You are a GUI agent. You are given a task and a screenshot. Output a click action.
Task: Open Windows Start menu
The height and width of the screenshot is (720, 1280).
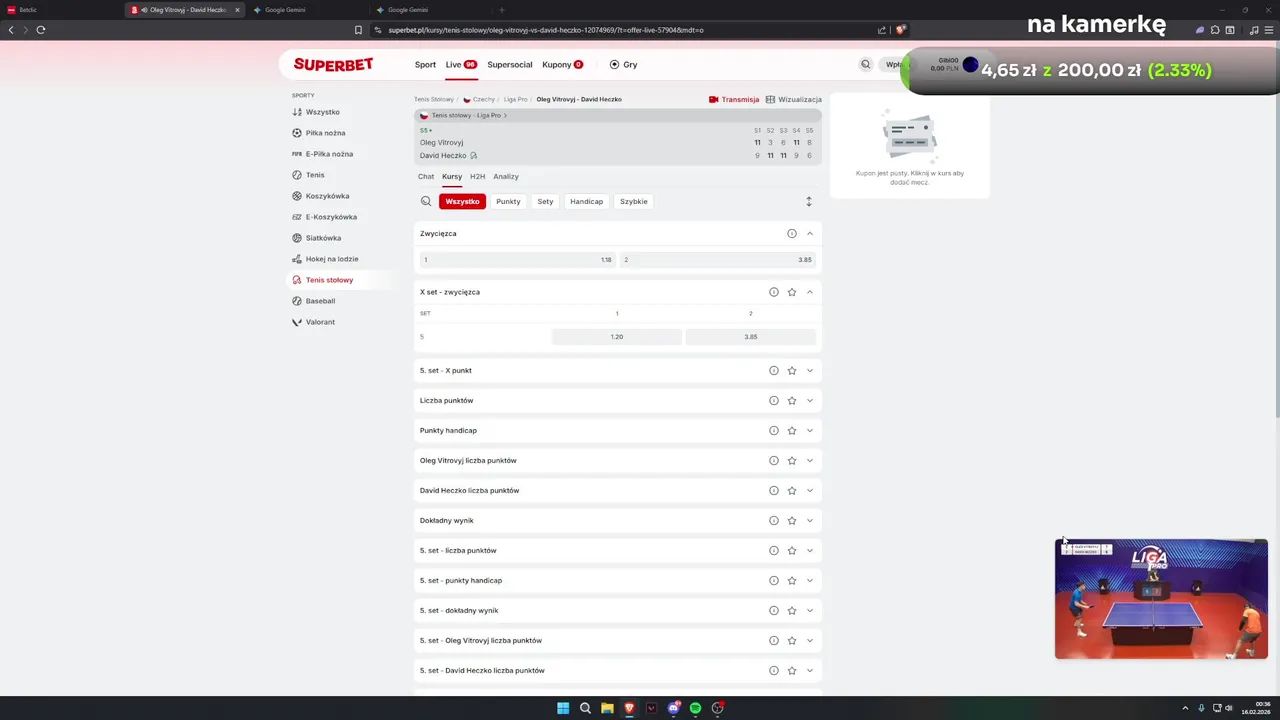[x=563, y=708]
